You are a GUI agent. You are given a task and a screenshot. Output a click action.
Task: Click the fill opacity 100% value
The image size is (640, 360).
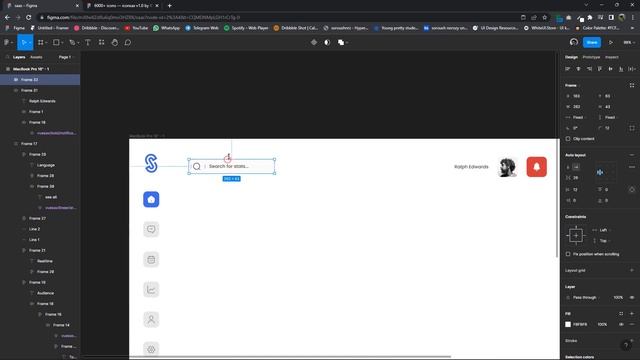tap(602, 324)
